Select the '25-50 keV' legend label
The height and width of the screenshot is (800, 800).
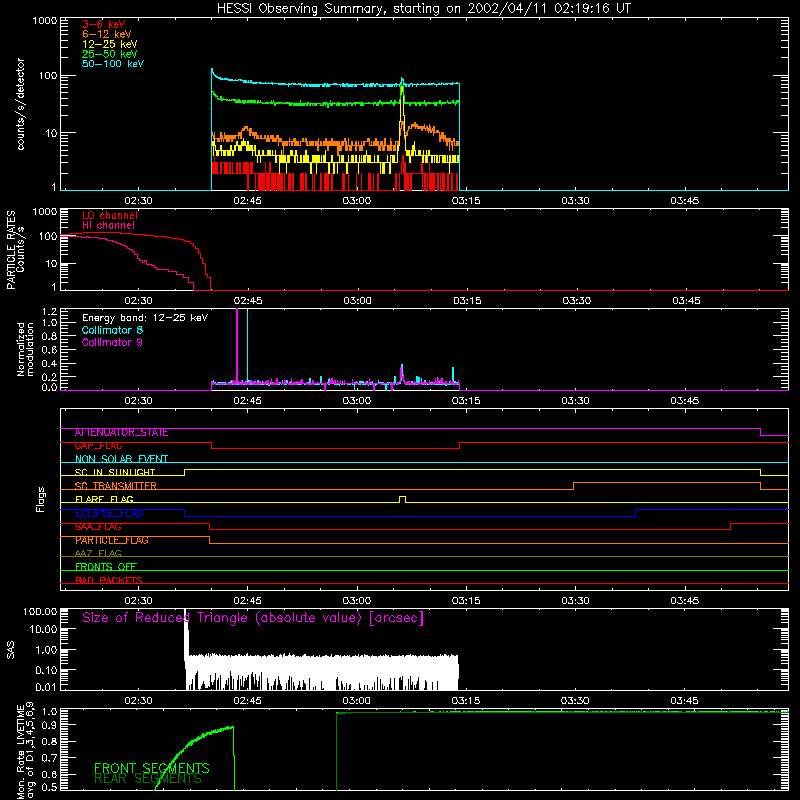tap(110, 54)
